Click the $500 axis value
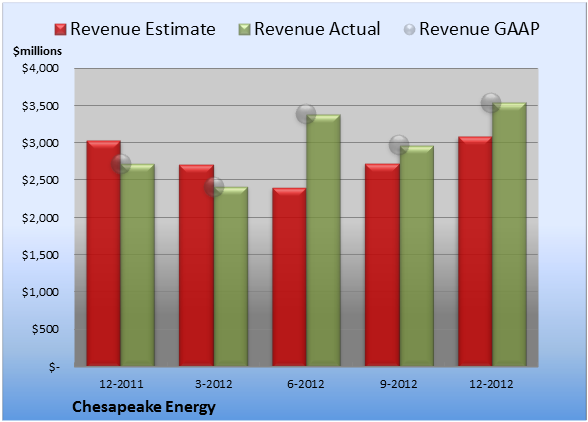The height and width of the screenshot is (422, 588). point(45,329)
